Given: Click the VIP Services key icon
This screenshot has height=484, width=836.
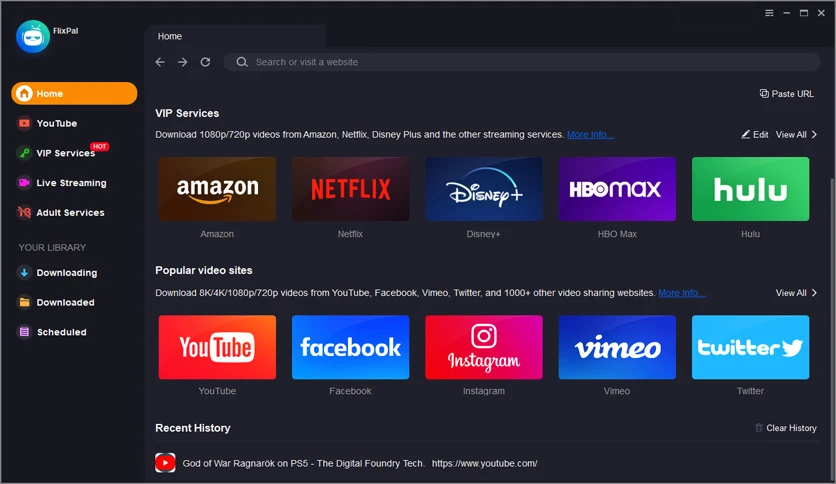Looking at the screenshot, I should (x=24, y=153).
